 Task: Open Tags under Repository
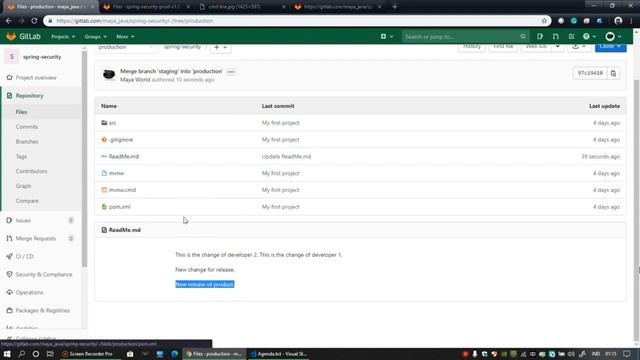(x=21, y=156)
